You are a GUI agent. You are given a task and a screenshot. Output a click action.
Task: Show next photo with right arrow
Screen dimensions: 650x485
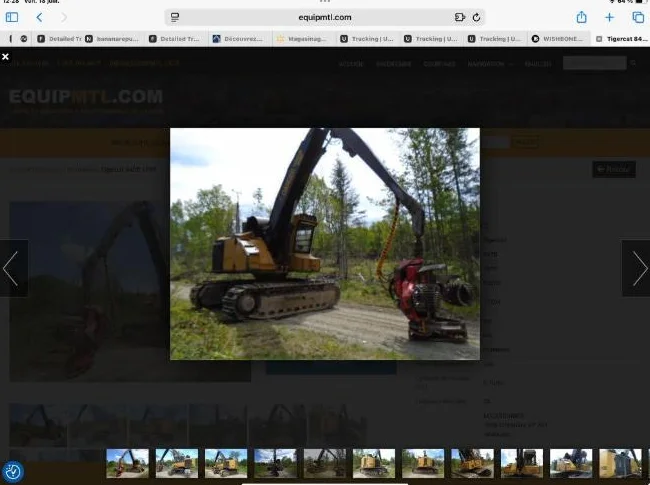(x=638, y=268)
